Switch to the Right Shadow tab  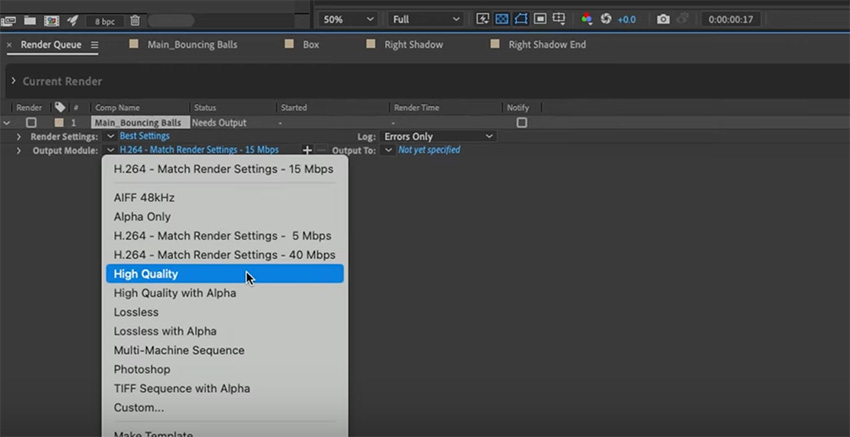413,45
